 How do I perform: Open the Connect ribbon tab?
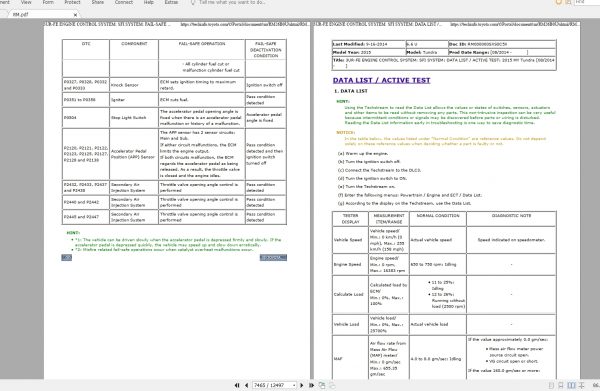[x=124, y=2]
